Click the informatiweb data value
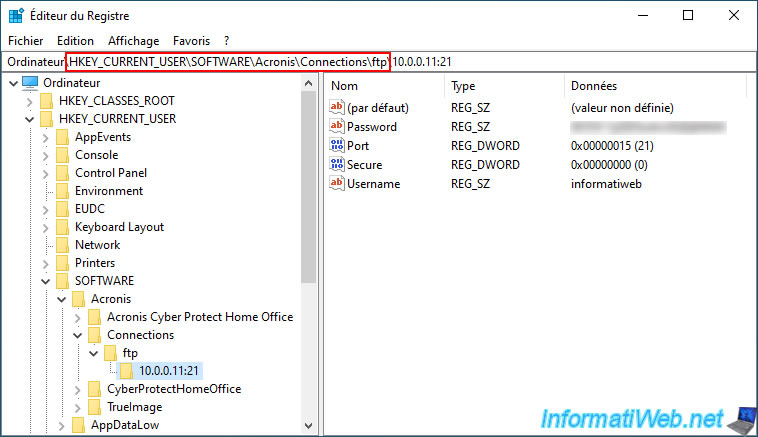This screenshot has width=758, height=437. pyautogui.click(x=606, y=184)
